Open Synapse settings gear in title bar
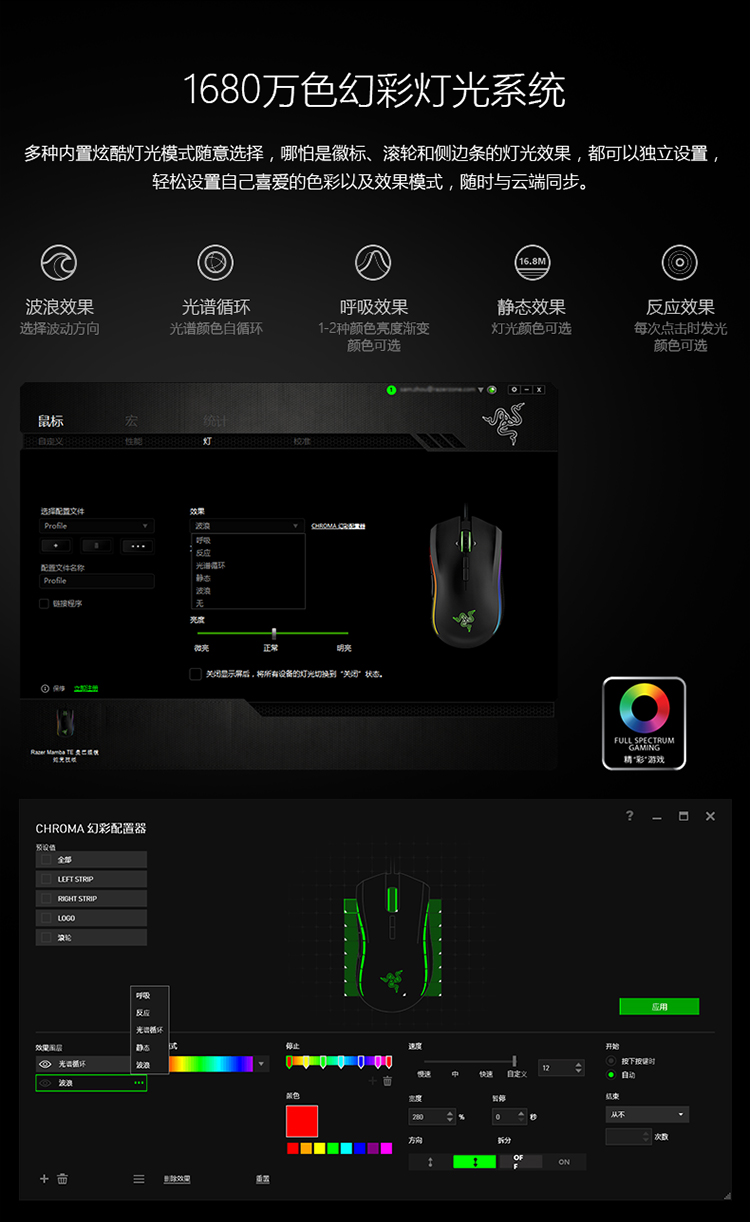750x1222 pixels. [x=514, y=389]
